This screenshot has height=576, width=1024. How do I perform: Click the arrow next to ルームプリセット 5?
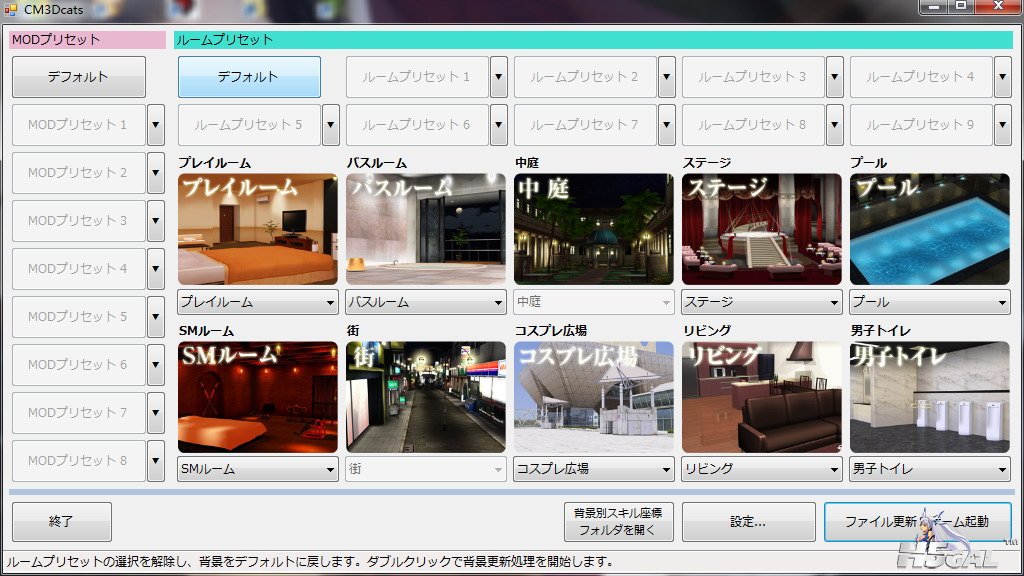point(331,125)
